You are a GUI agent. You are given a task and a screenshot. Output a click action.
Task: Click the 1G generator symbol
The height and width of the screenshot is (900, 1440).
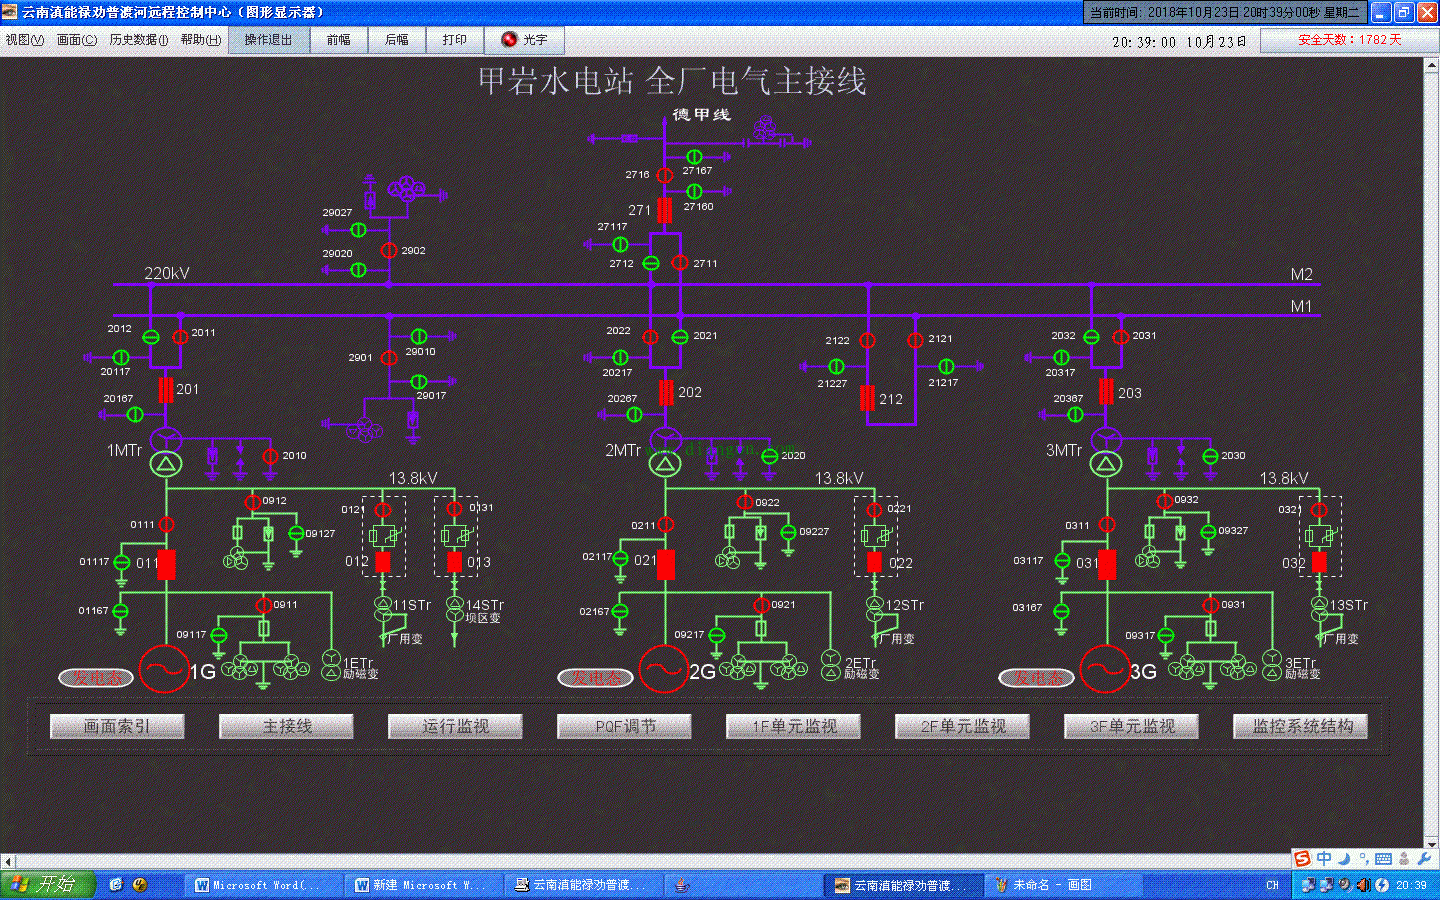pos(164,669)
